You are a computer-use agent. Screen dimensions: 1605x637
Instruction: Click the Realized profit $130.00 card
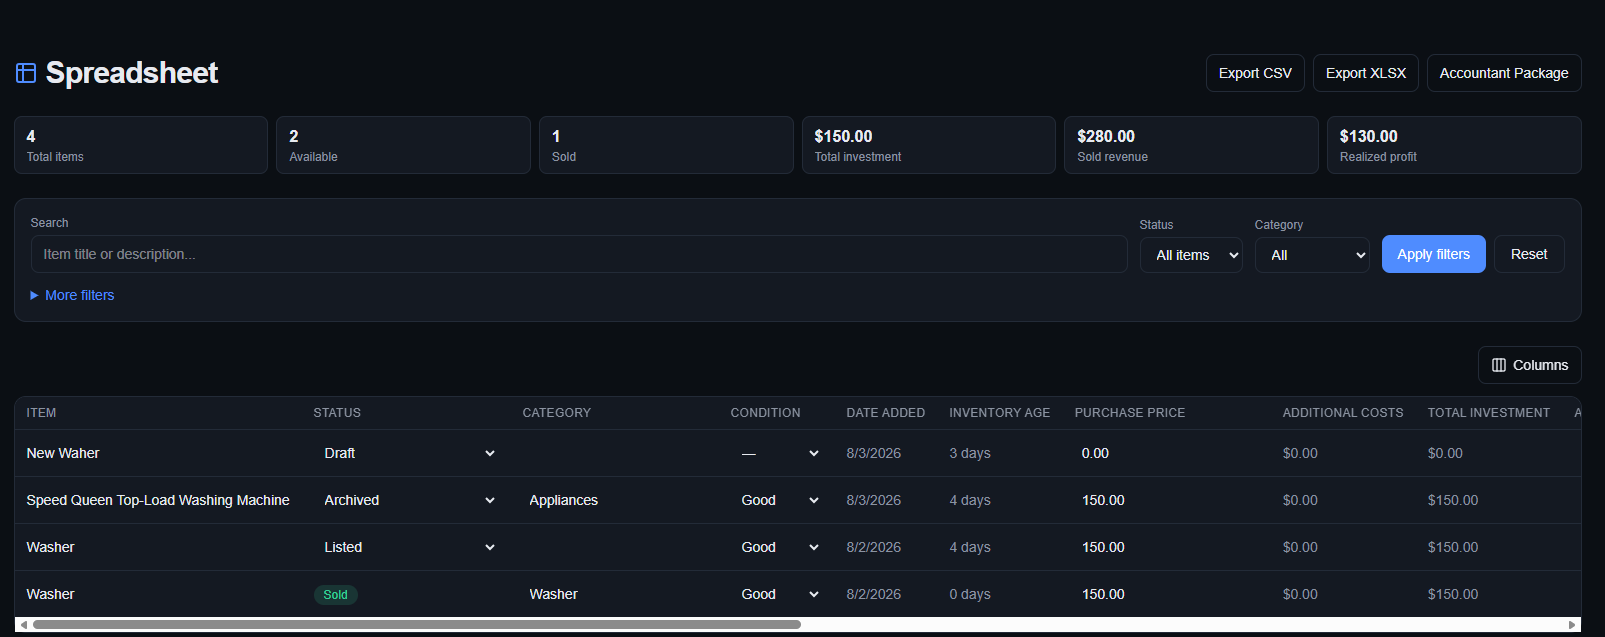(1454, 145)
